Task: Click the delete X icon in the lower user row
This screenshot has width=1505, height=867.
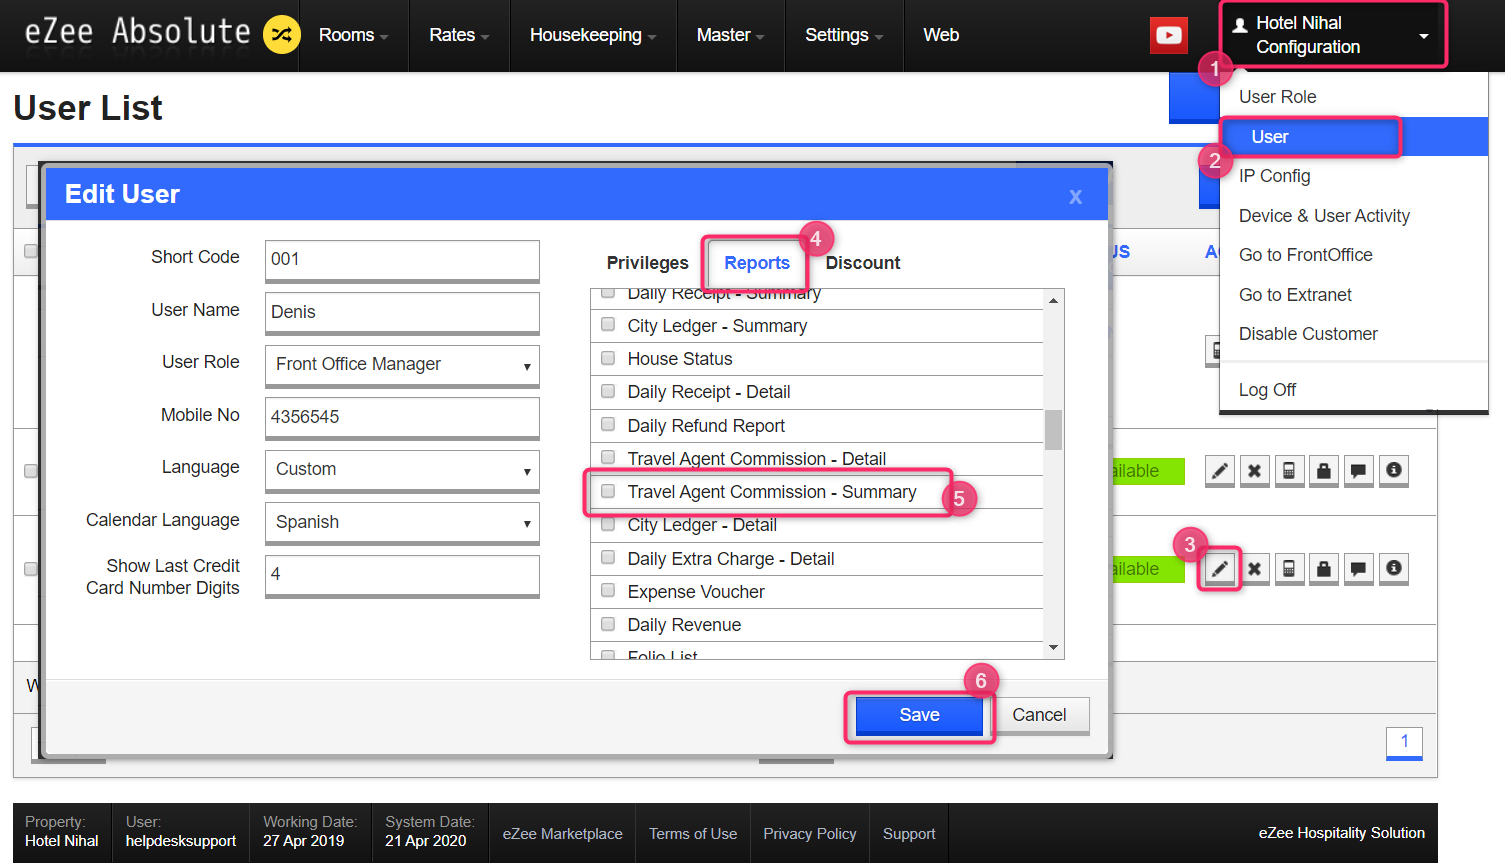Action: tap(1254, 569)
